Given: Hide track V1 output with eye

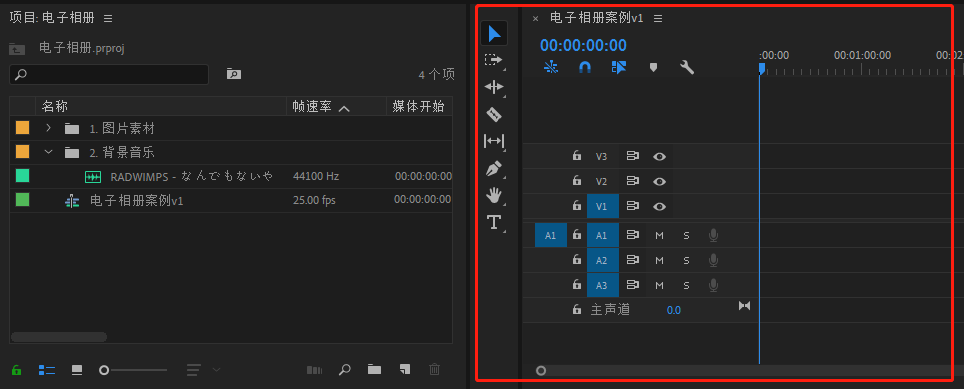Looking at the screenshot, I should [660, 206].
